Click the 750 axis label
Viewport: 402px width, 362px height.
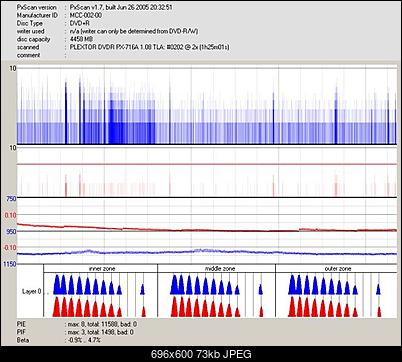(x=11, y=199)
